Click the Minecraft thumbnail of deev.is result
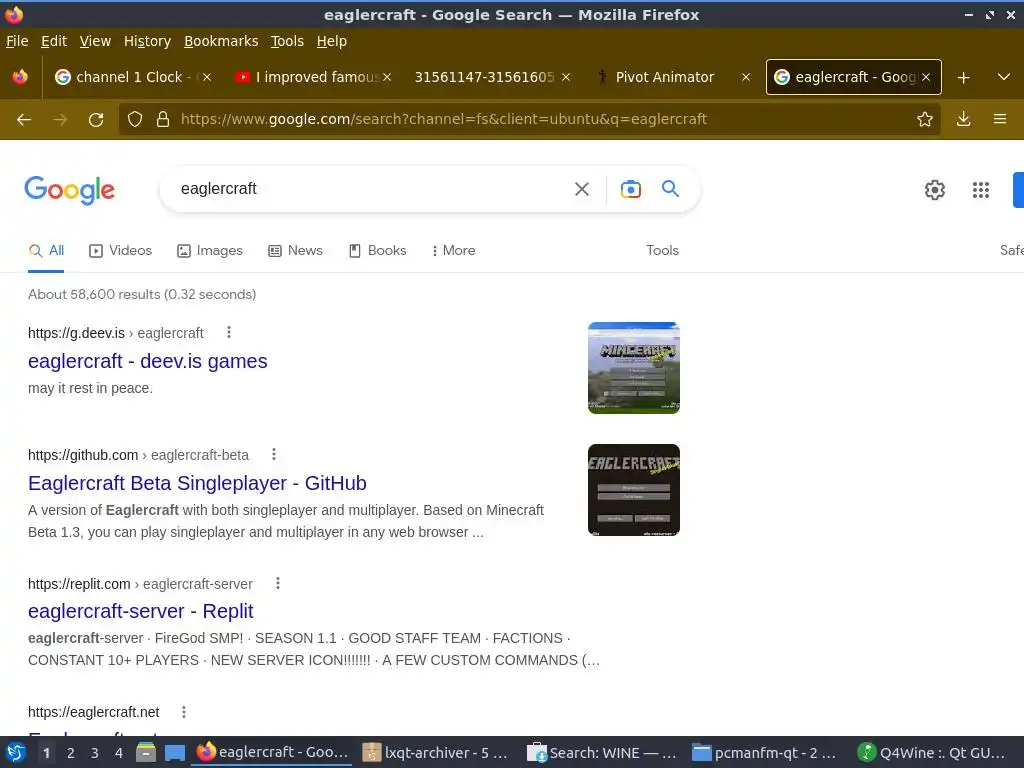This screenshot has height=768, width=1024. [x=633, y=368]
